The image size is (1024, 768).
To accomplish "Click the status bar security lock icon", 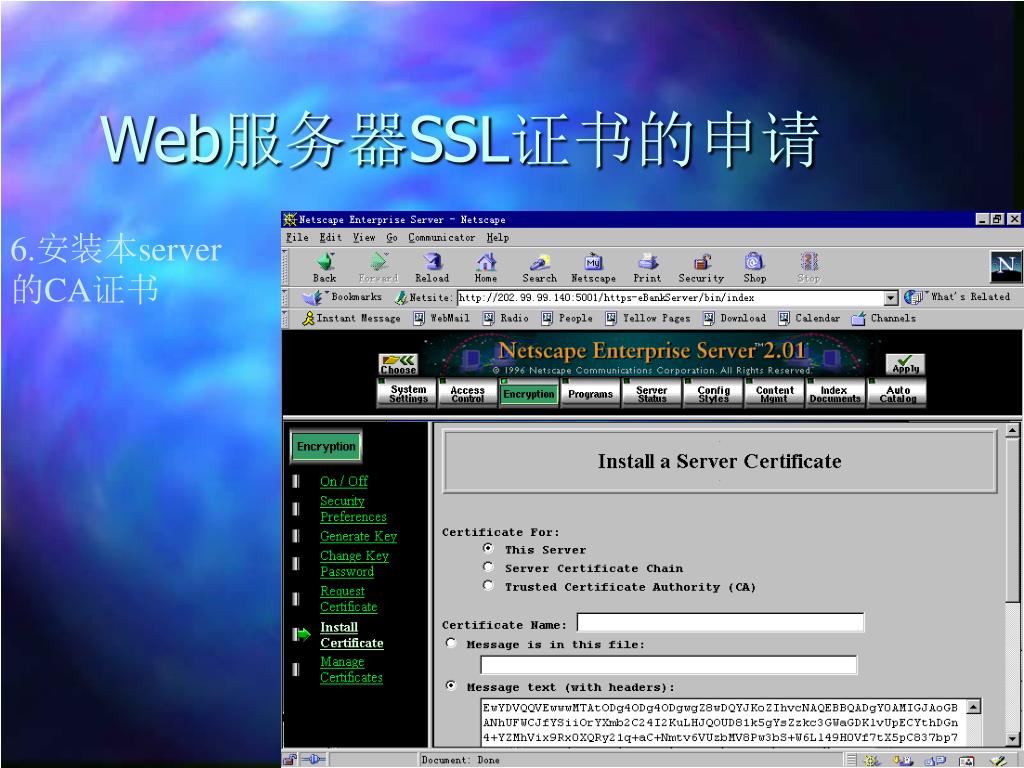I will [x=290, y=760].
